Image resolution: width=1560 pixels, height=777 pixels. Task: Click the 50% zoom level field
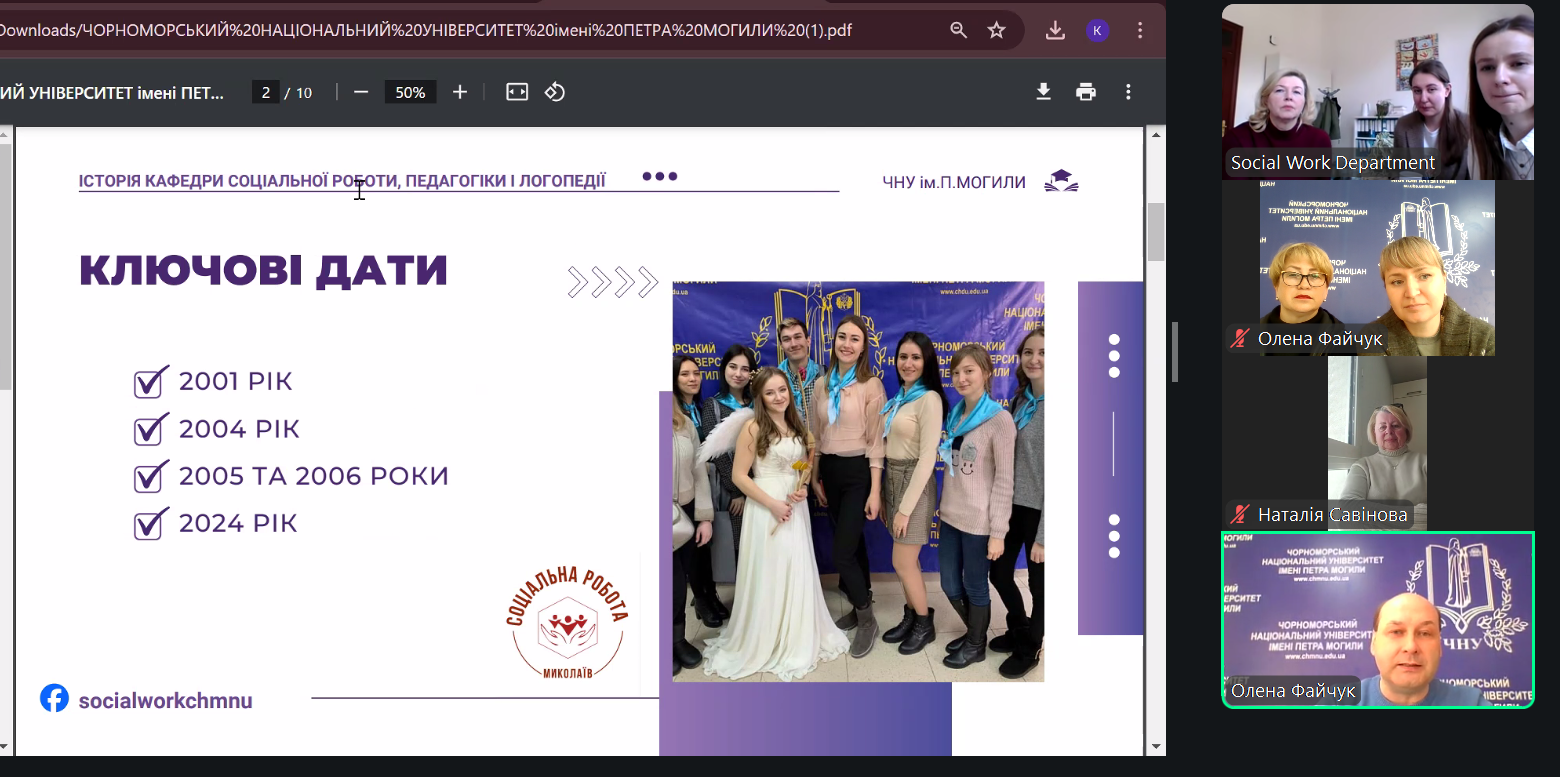pos(410,92)
